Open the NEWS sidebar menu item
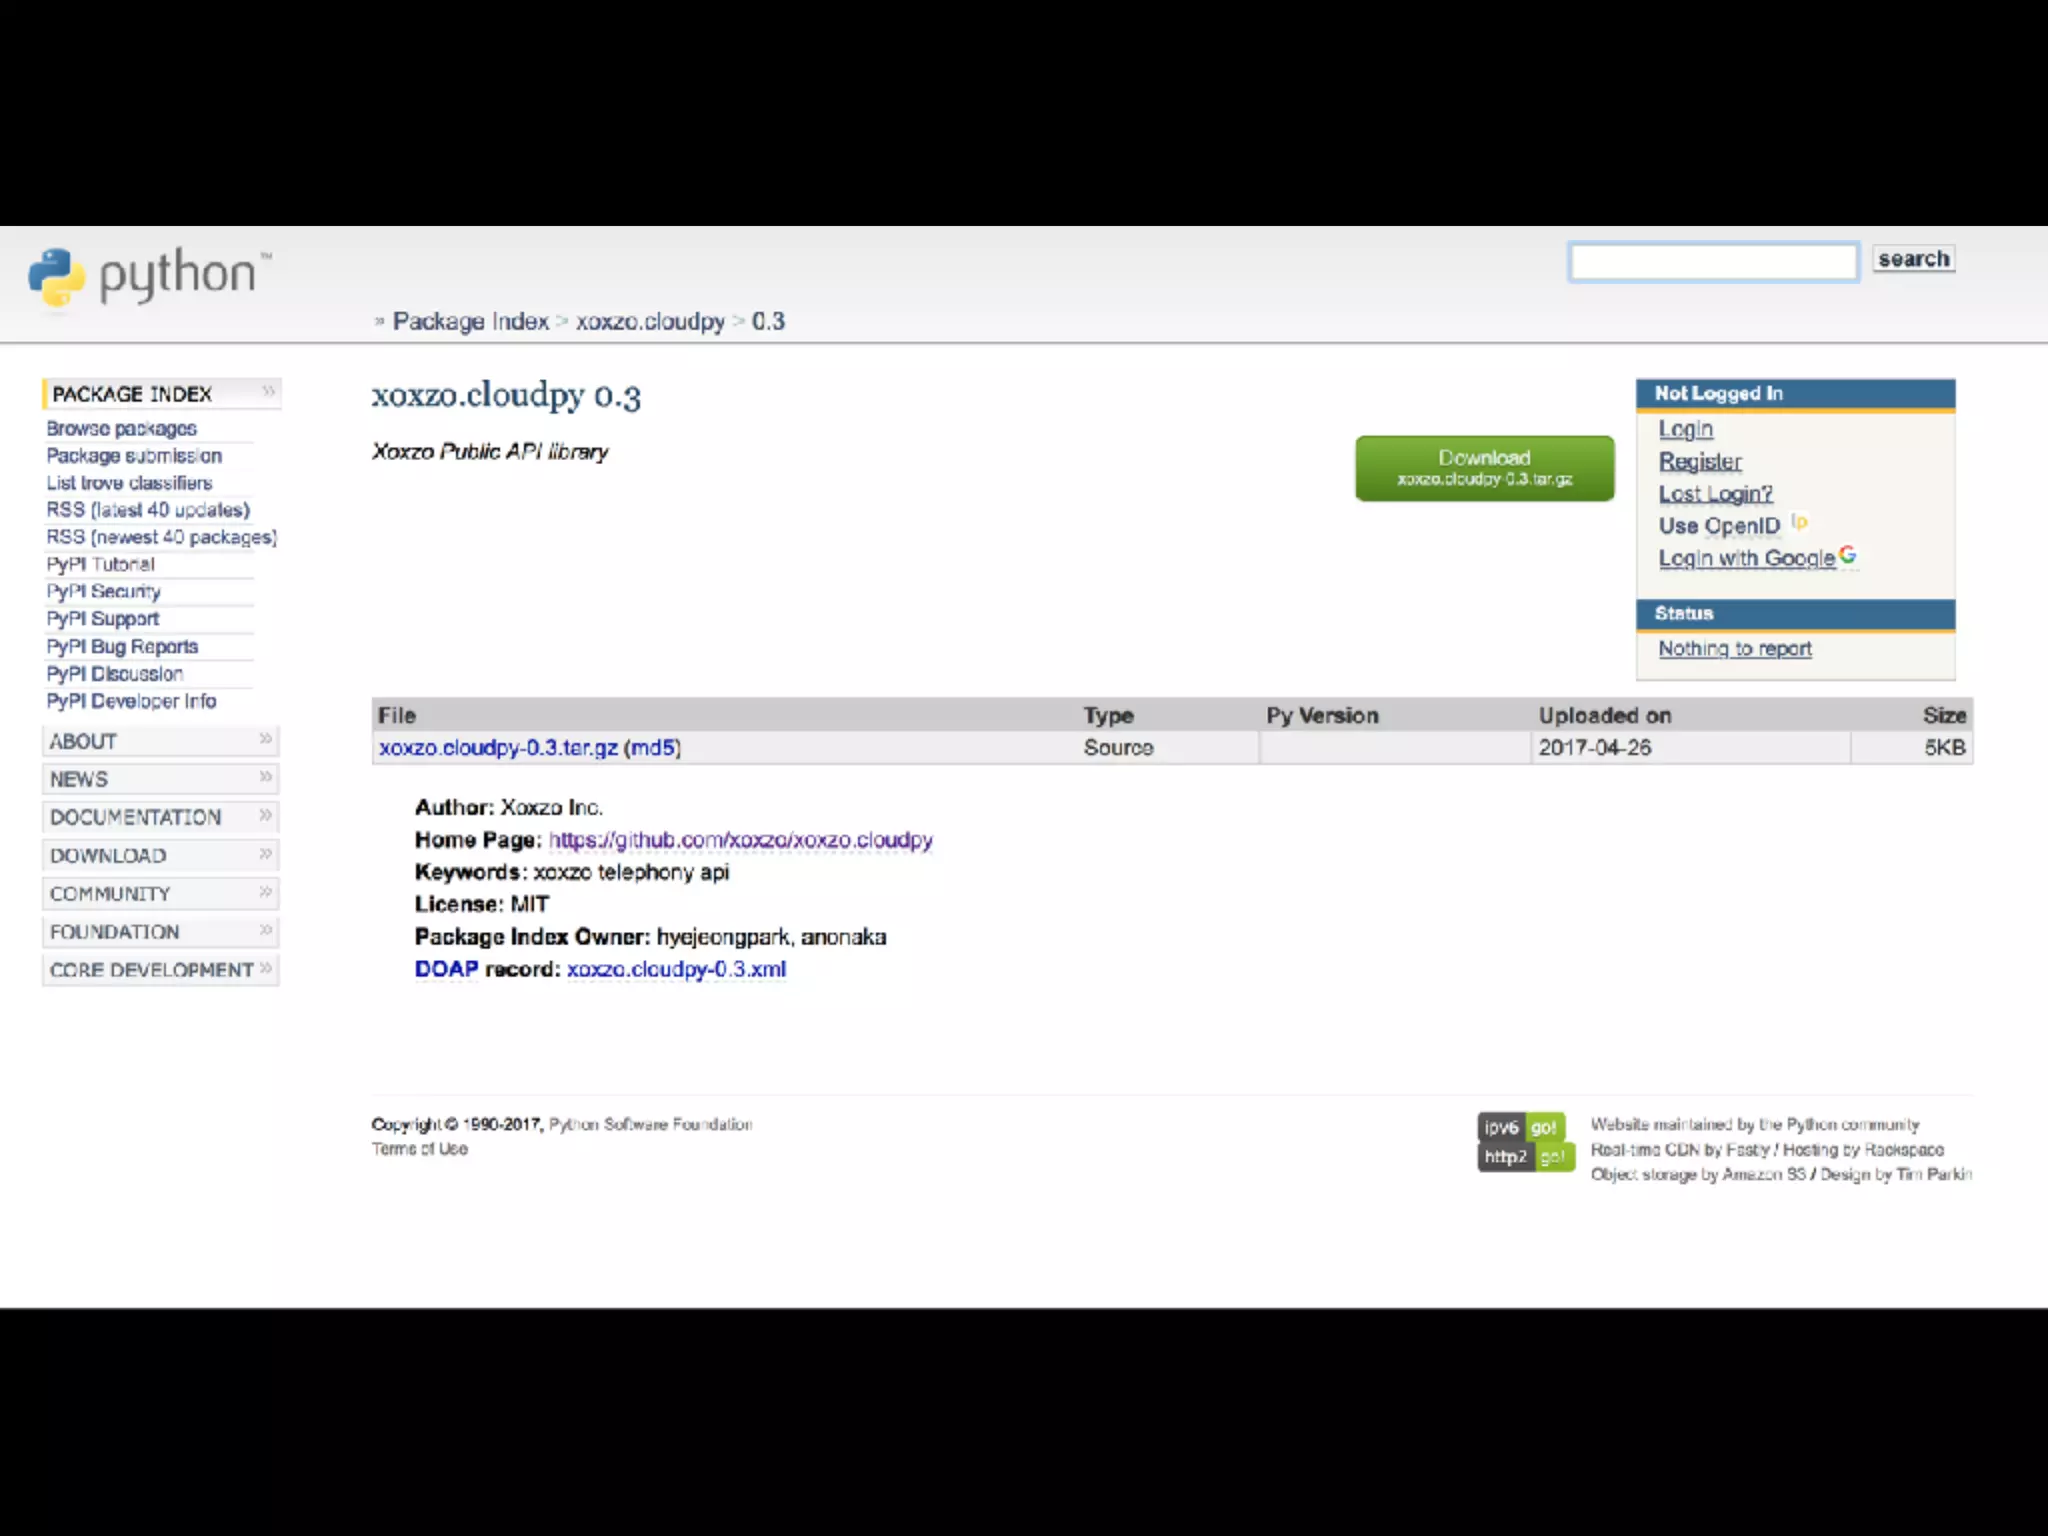Viewport: 2048px width, 1536px height. [160, 779]
